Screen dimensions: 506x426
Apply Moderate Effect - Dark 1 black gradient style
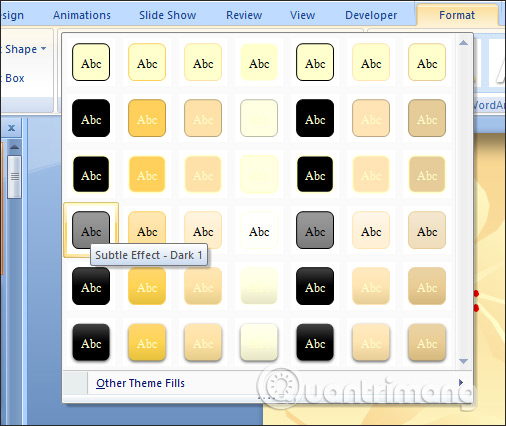91,286
